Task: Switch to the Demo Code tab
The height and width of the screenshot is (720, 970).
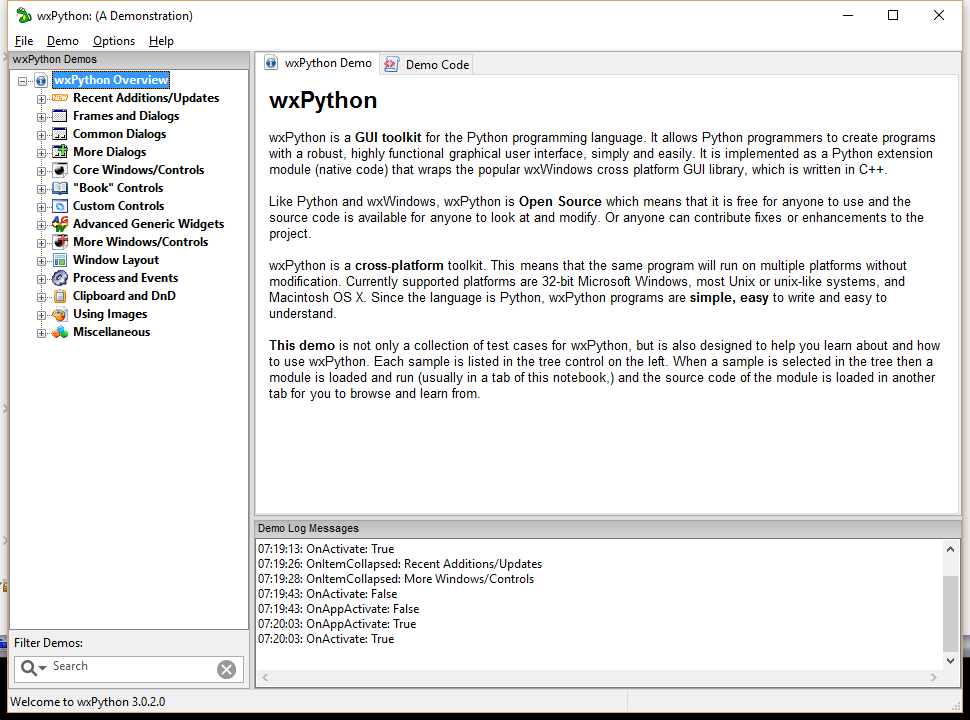Action: click(426, 64)
